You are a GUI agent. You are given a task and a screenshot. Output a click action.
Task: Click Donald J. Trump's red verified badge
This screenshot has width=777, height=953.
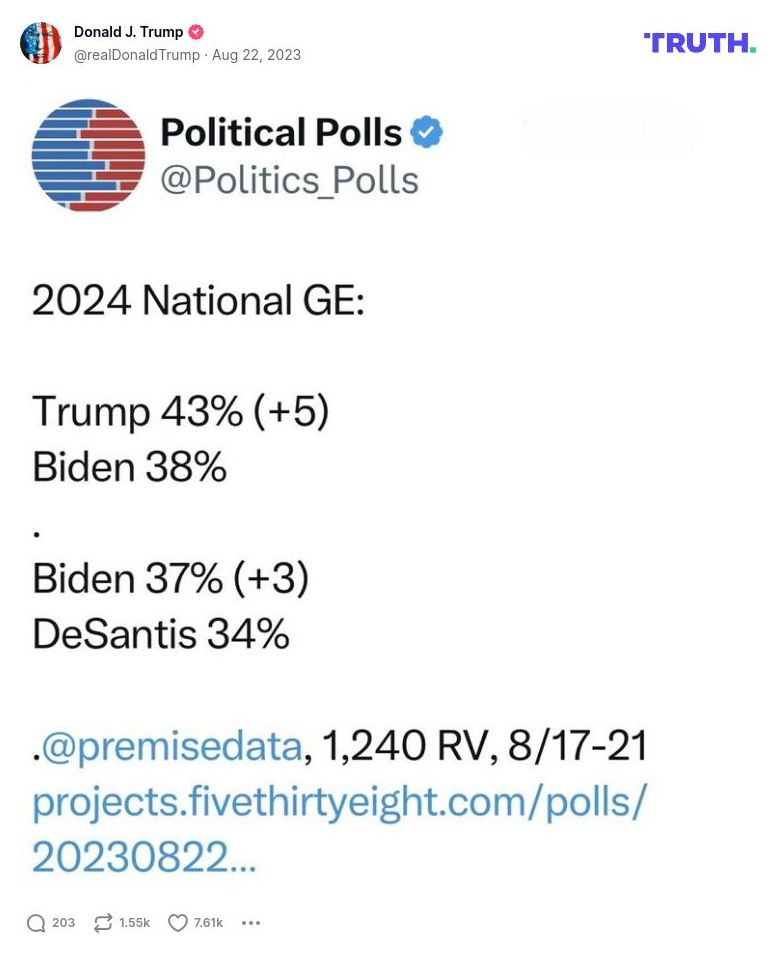tap(196, 31)
